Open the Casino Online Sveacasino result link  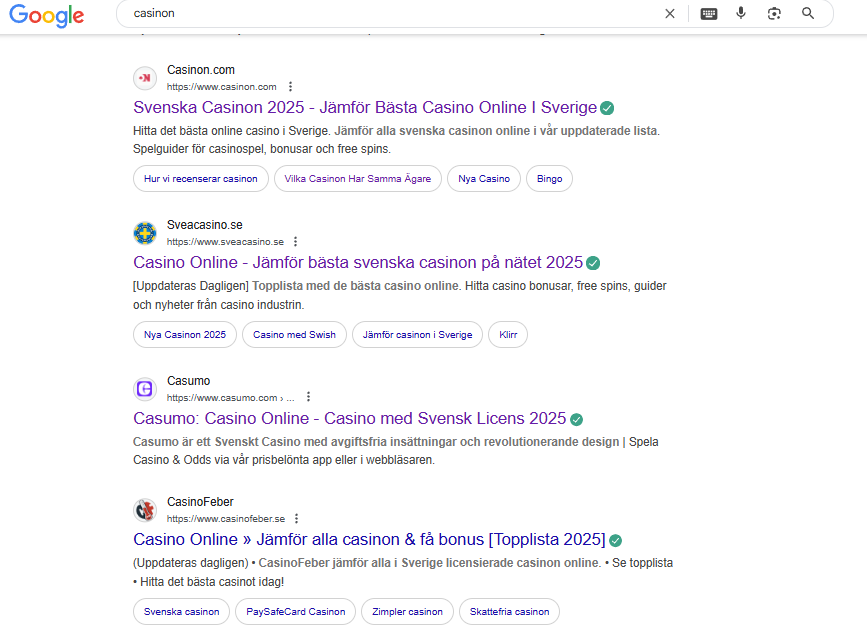coord(358,262)
